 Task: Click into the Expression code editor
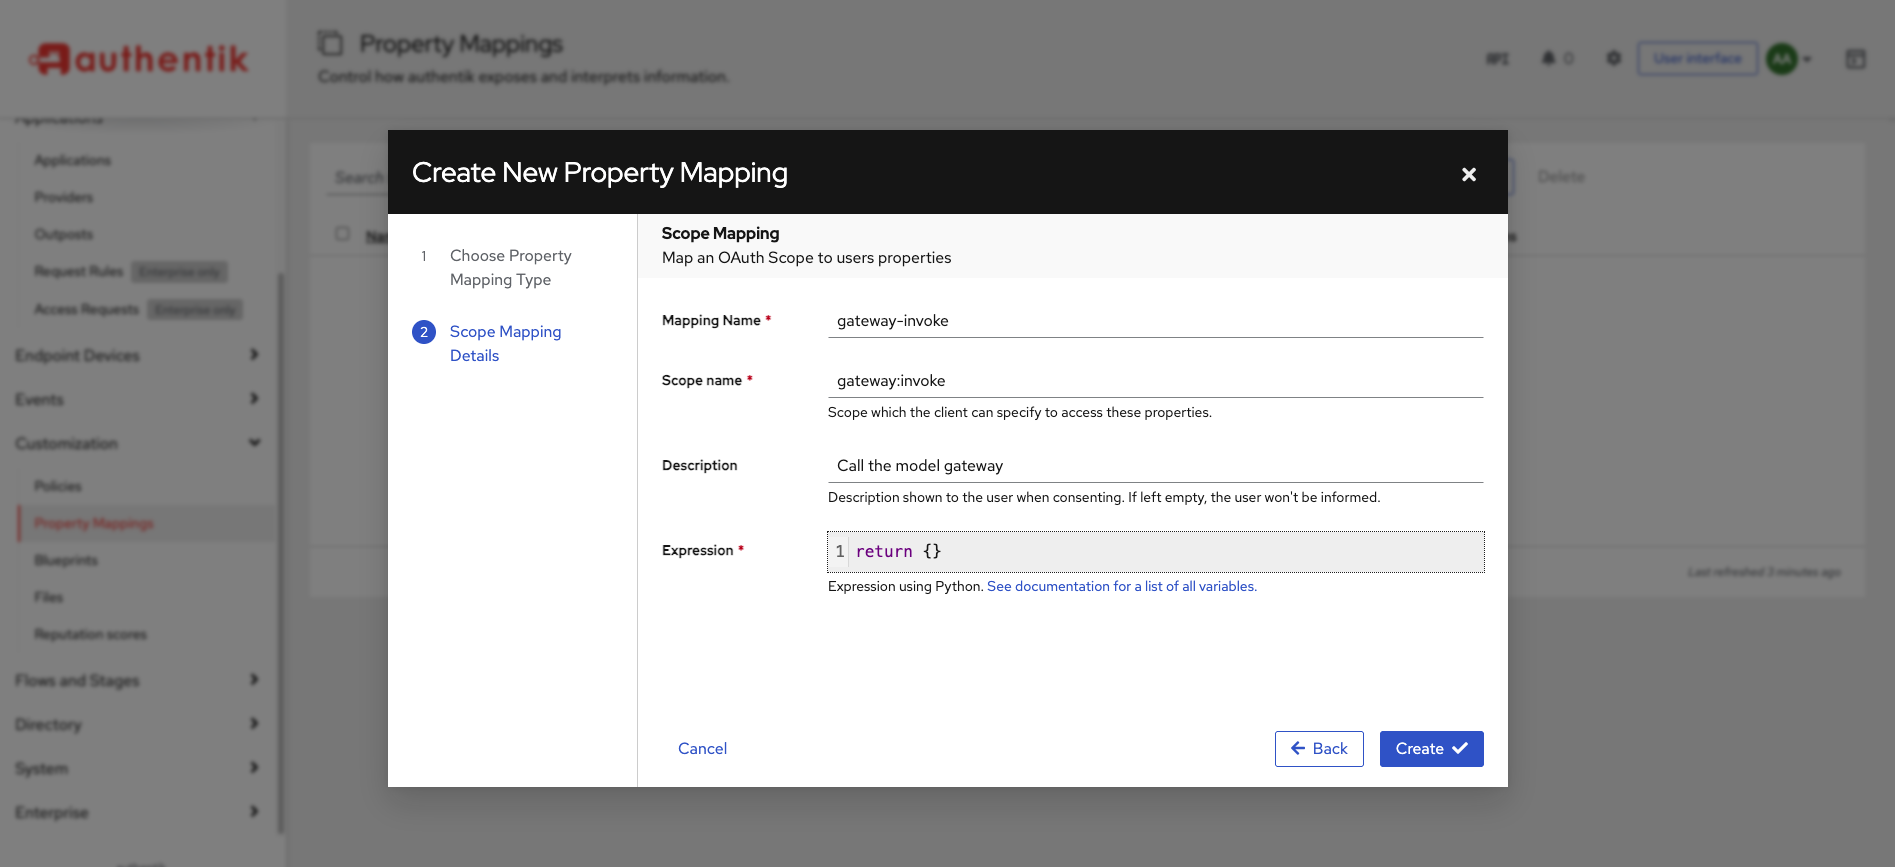(x=1155, y=552)
